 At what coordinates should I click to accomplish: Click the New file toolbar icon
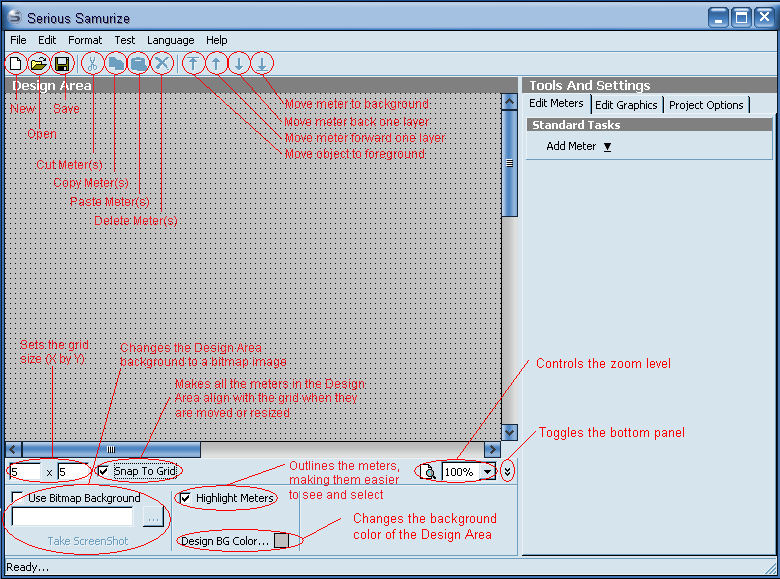pos(15,64)
